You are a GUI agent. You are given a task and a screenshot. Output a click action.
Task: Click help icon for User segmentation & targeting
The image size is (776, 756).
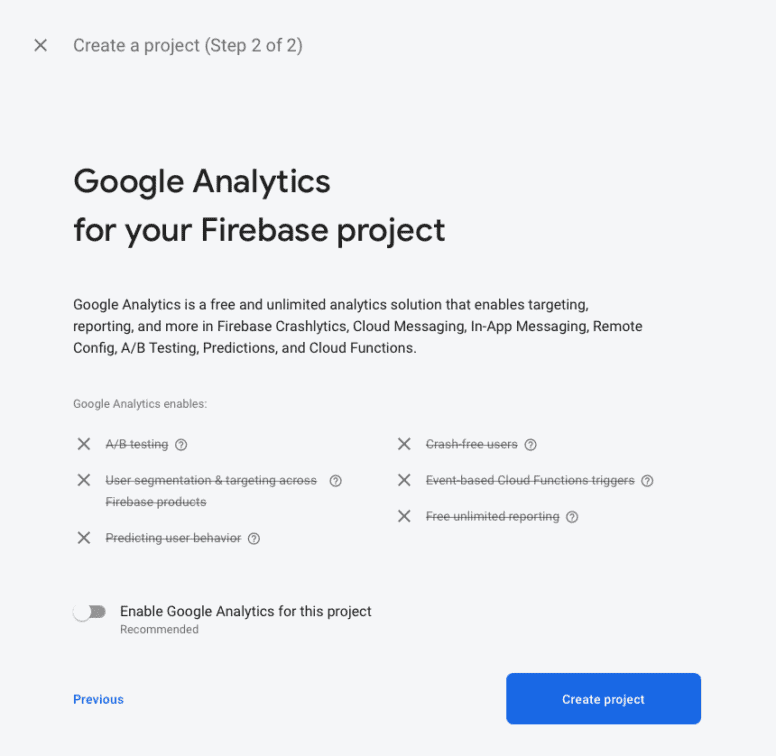pos(336,481)
